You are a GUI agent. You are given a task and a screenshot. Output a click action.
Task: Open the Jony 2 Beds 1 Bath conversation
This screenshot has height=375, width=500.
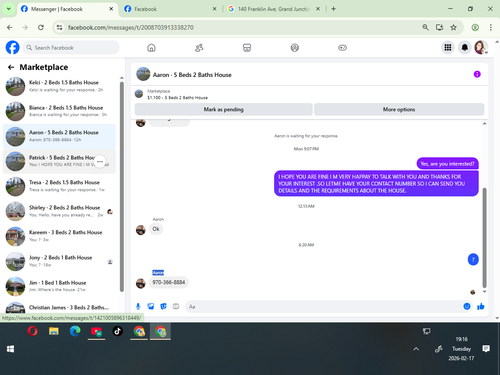click(59, 261)
